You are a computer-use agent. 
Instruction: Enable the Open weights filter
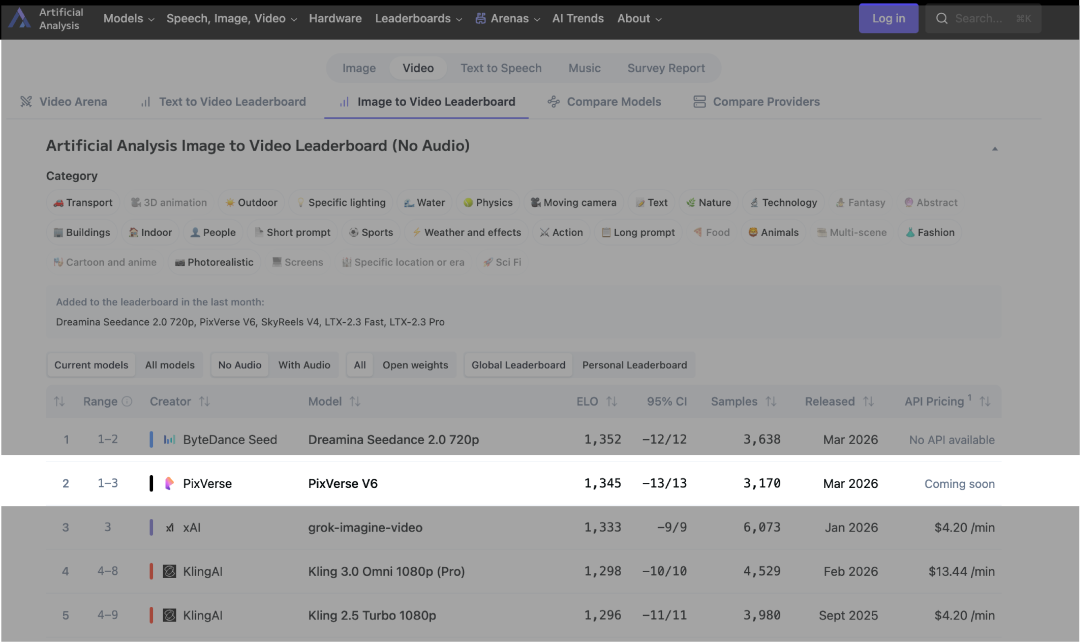click(x=415, y=366)
